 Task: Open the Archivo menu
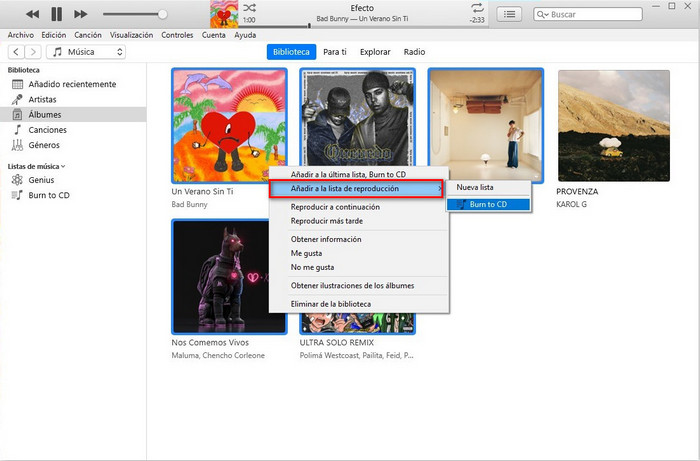(x=21, y=35)
